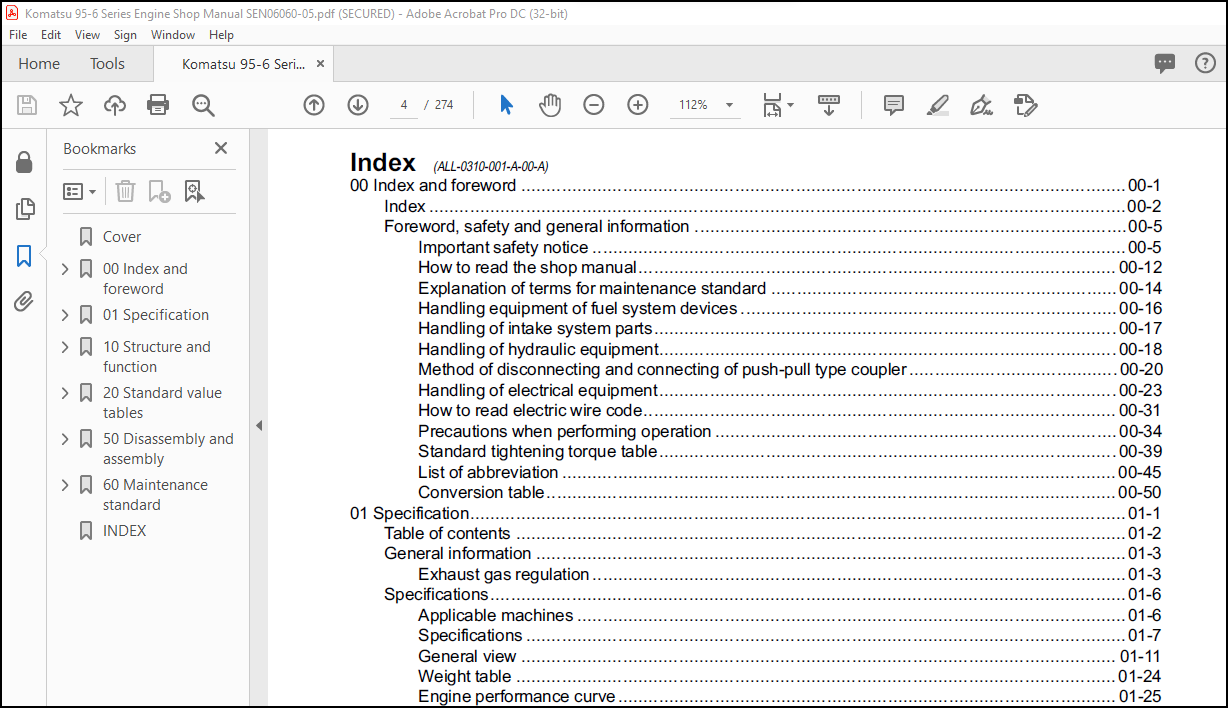The image size is (1228, 708).
Task: Follow 'Handling of hydraulic equipment' index link
Action: coord(539,349)
